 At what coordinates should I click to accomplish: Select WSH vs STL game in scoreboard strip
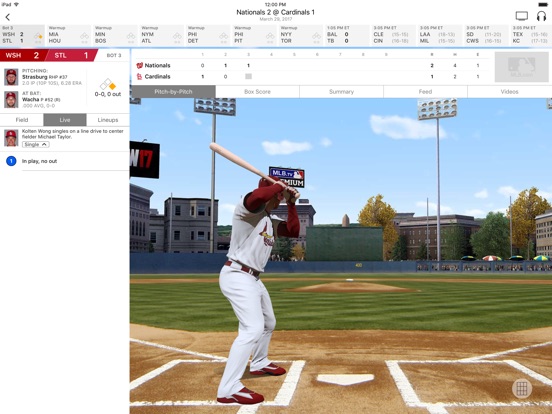coord(23,36)
